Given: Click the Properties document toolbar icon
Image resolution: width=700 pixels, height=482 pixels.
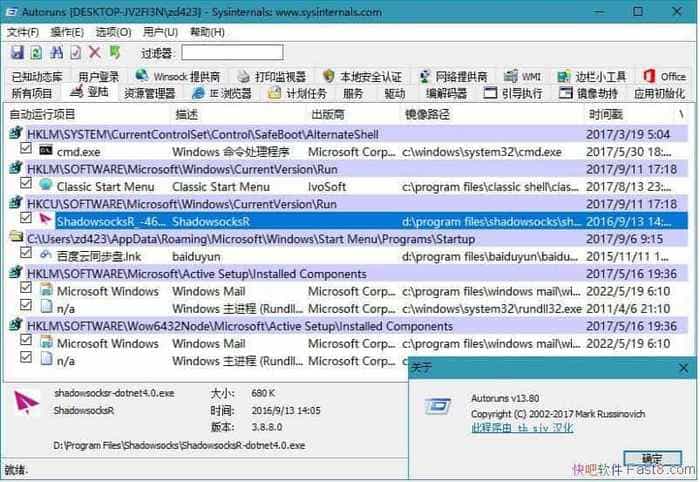Looking at the screenshot, I should pyautogui.click(x=75, y=52).
